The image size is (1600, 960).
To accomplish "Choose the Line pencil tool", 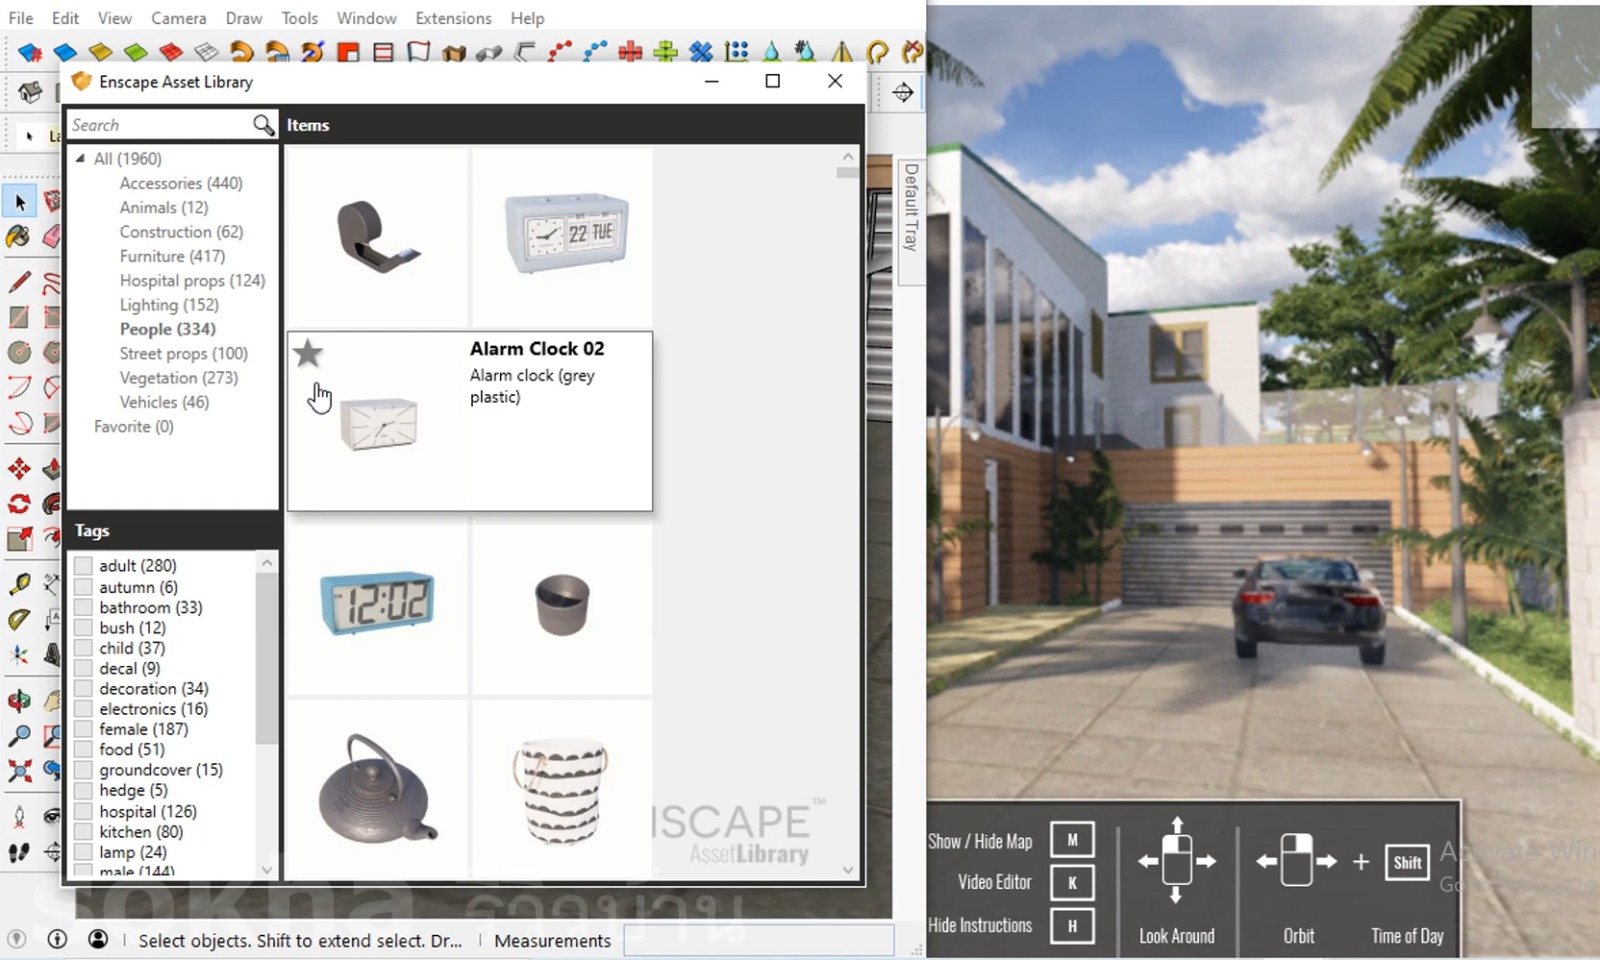I will tap(19, 281).
